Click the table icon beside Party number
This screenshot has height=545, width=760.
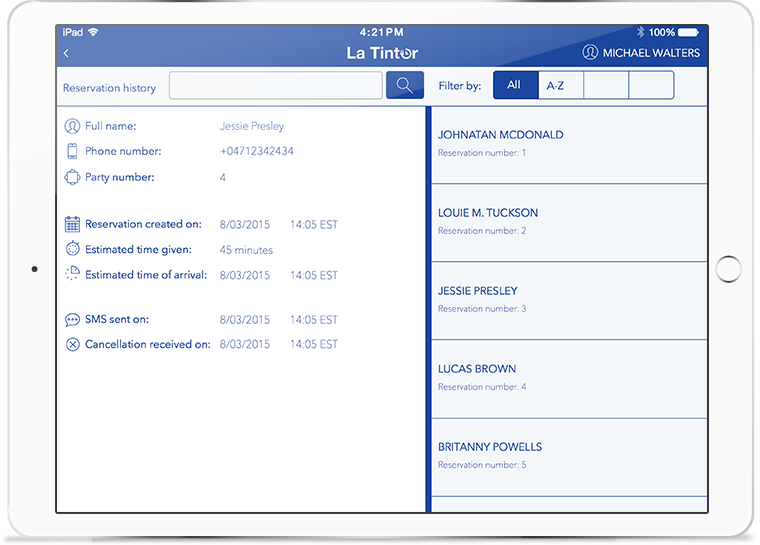click(x=72, y=178)
